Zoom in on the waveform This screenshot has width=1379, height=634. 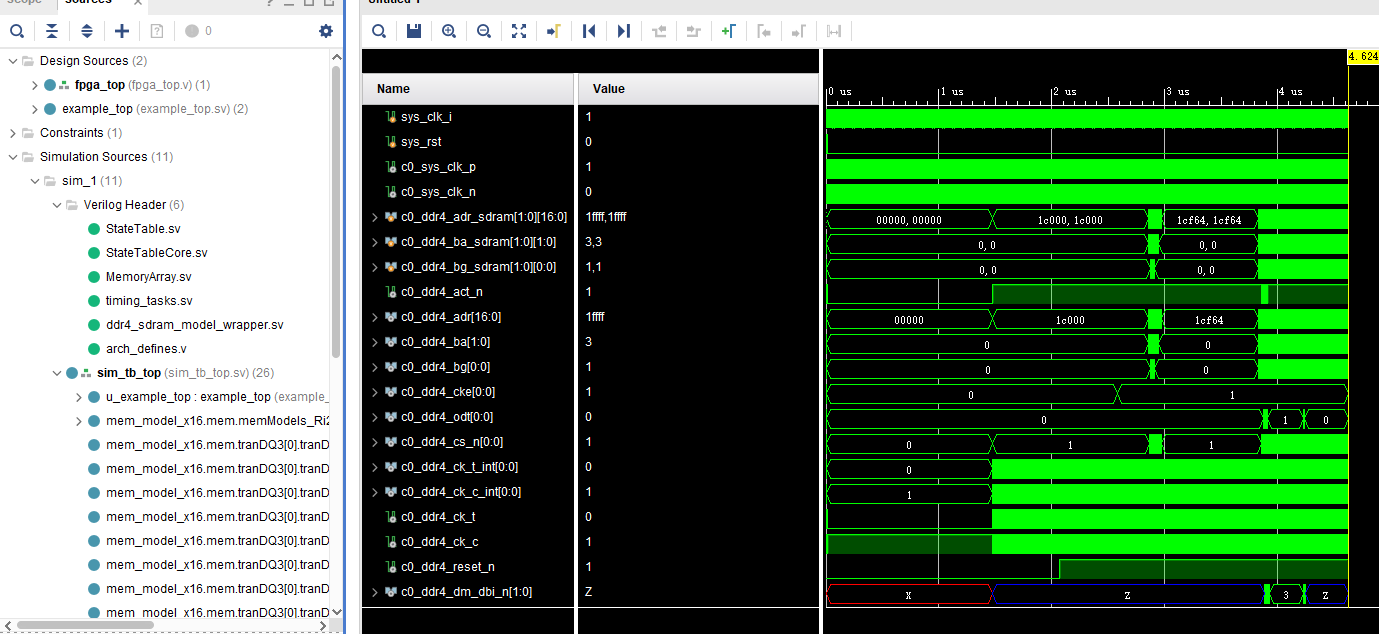pyautogui.click(x=449, y=31)
